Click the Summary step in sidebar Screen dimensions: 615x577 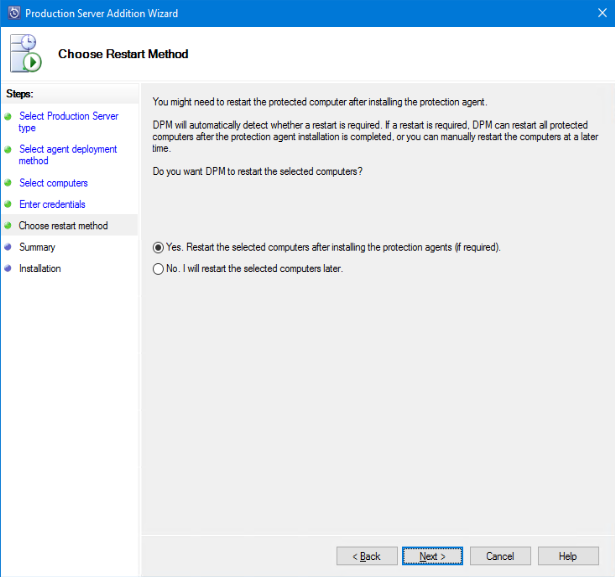point(37,247)
